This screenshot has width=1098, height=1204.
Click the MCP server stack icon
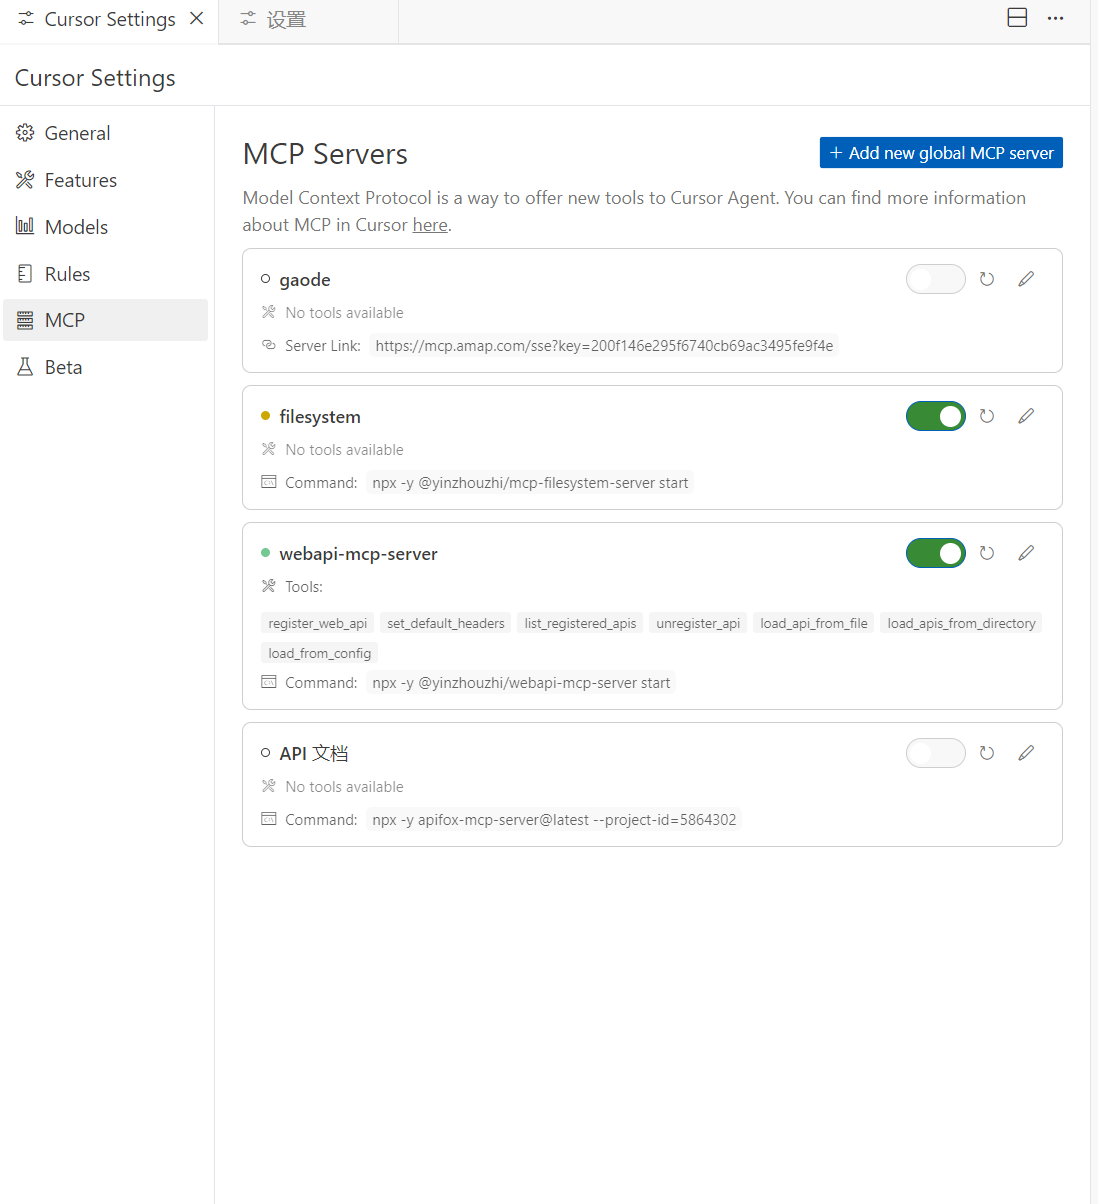click(25, 320)
